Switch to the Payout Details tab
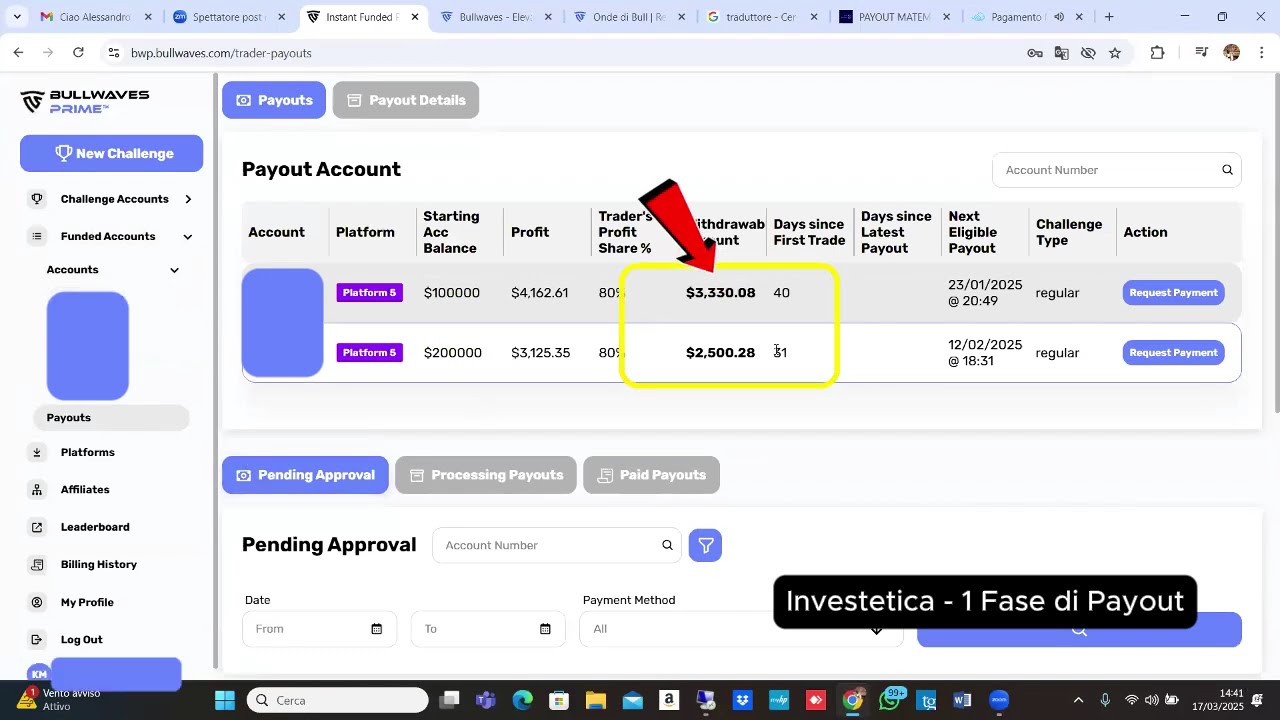 click(405, 100)
